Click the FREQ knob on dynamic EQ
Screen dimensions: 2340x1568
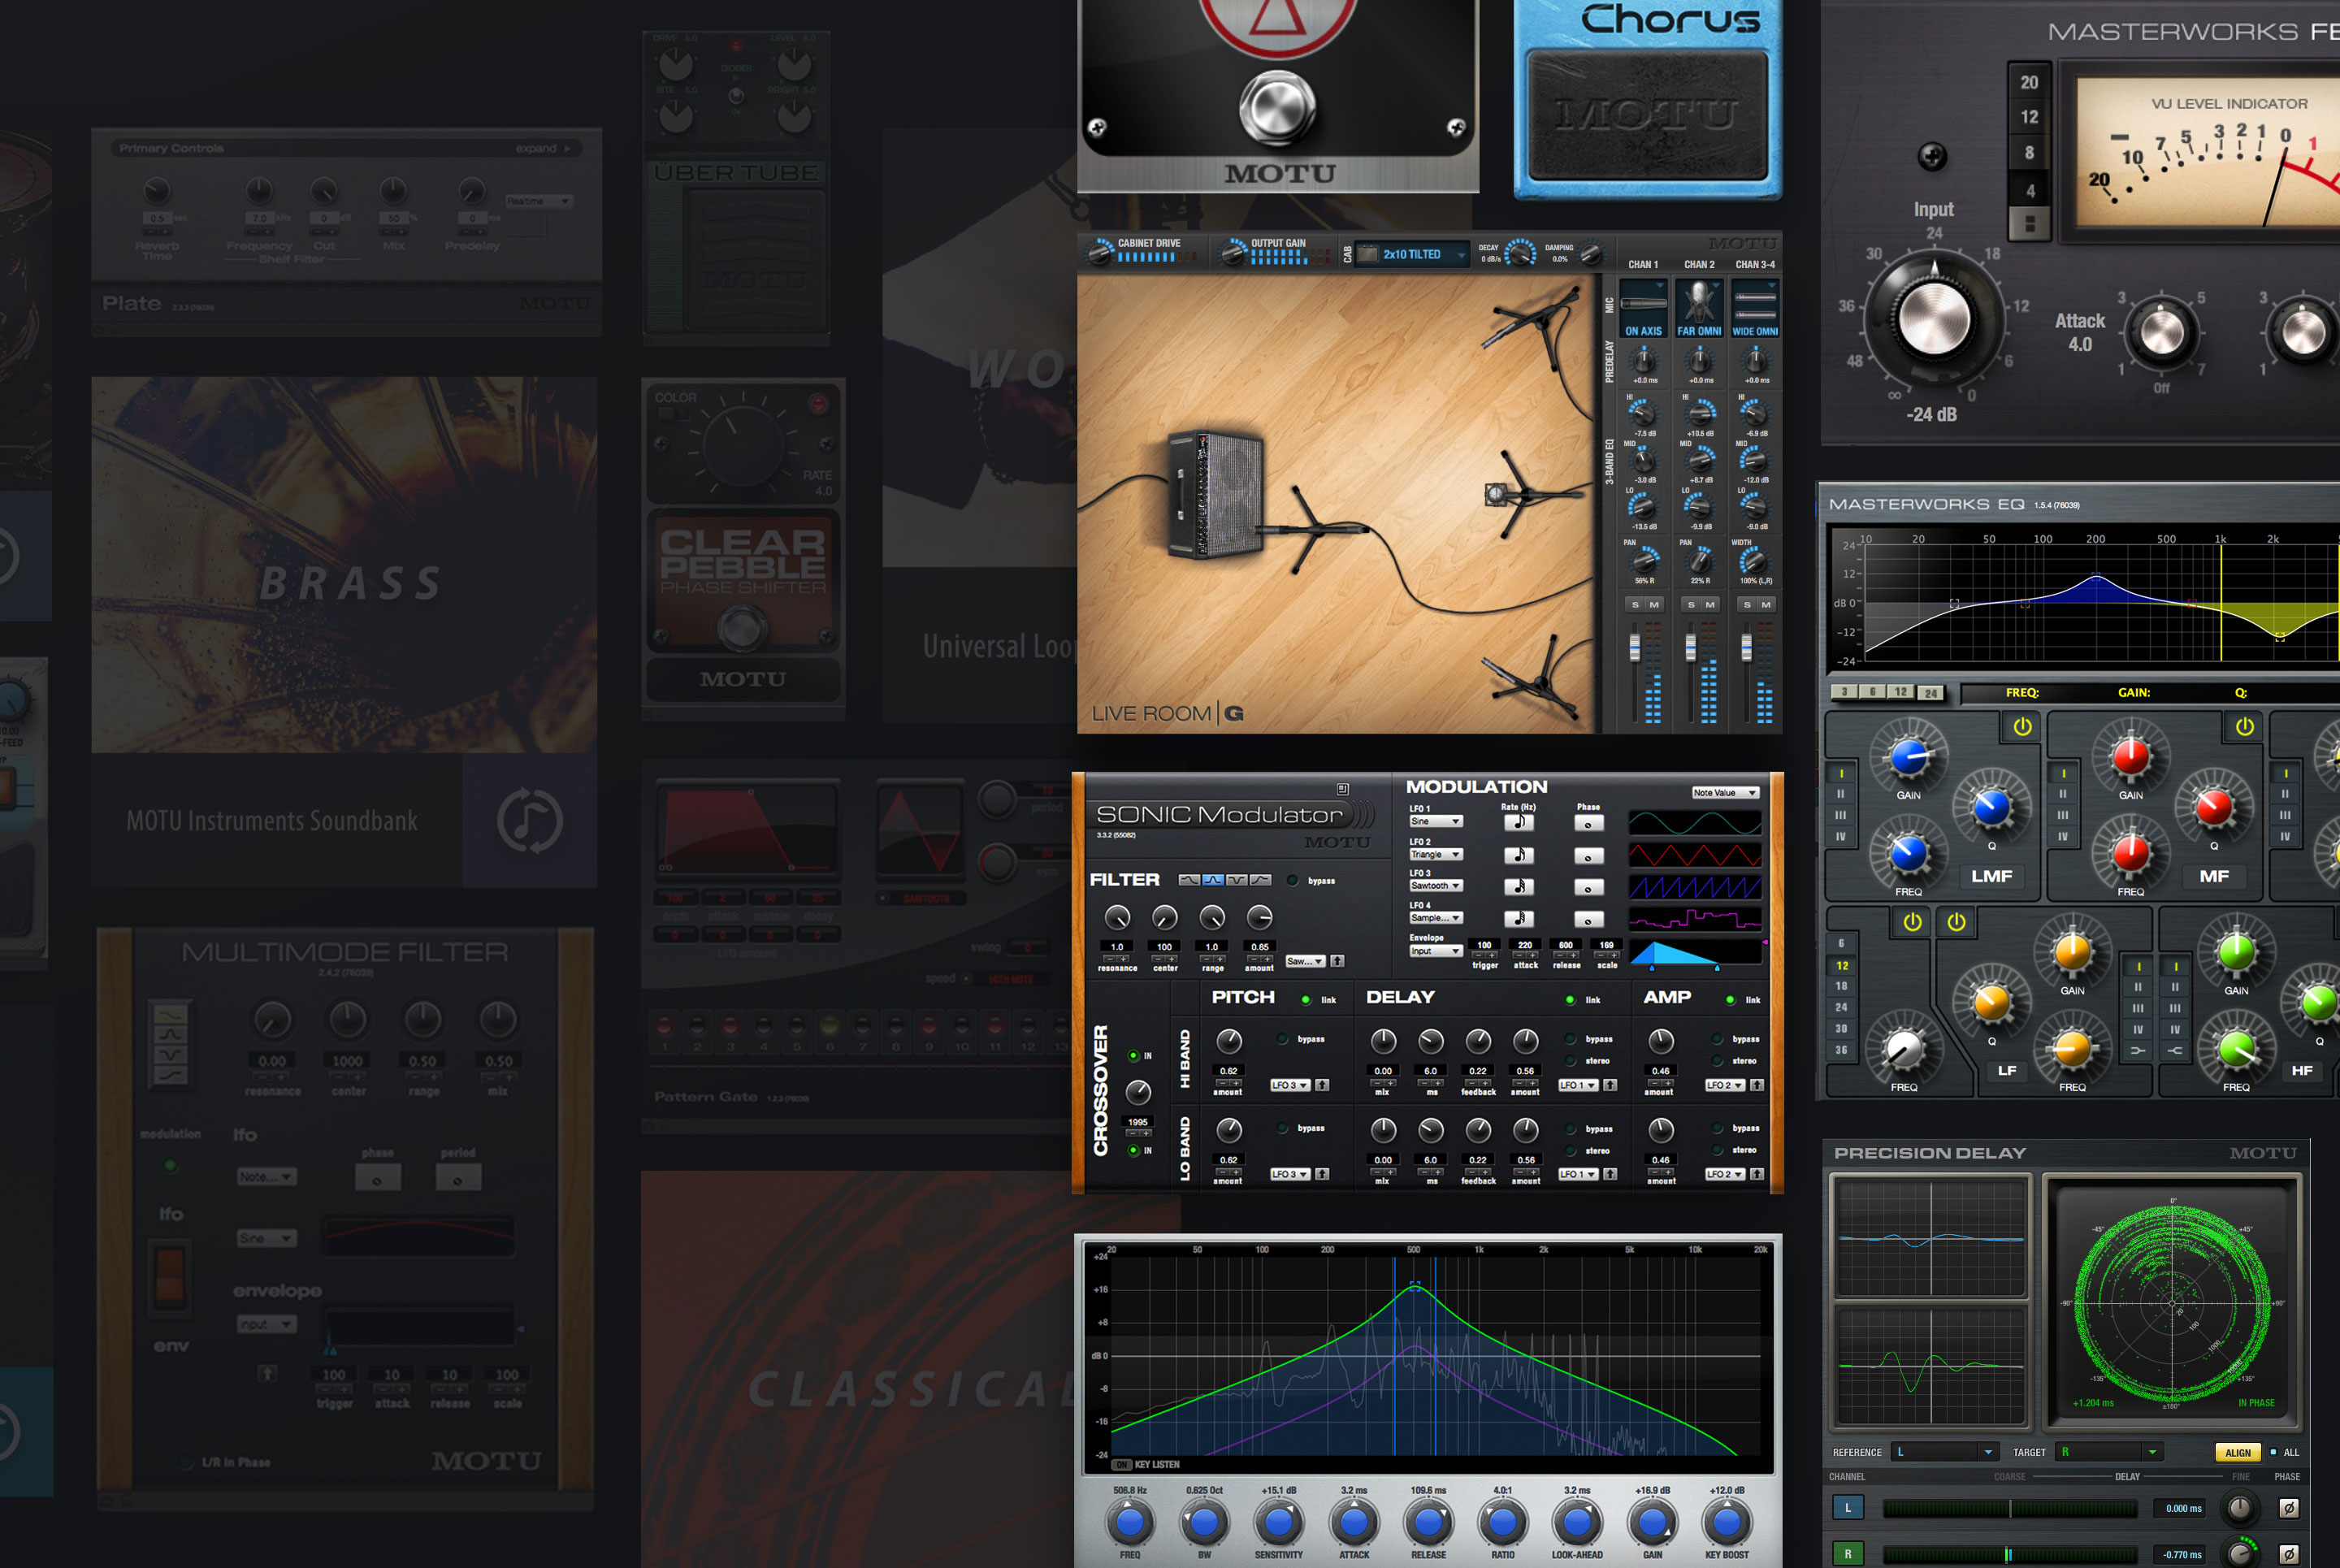[x=1129, y=1523]
